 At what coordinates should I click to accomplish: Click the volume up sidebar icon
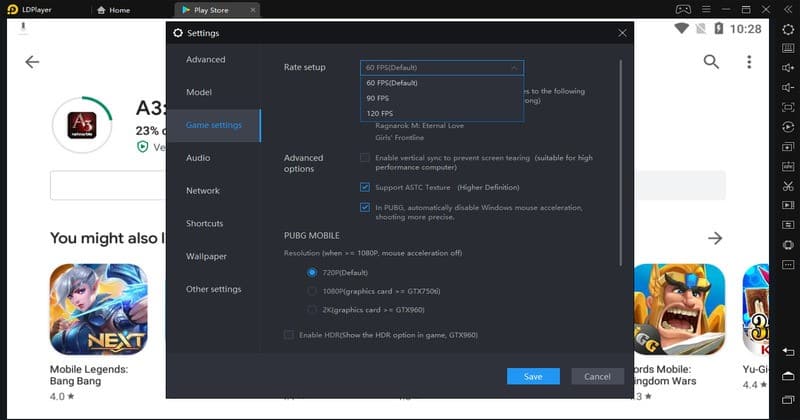(x=788, y=68)
